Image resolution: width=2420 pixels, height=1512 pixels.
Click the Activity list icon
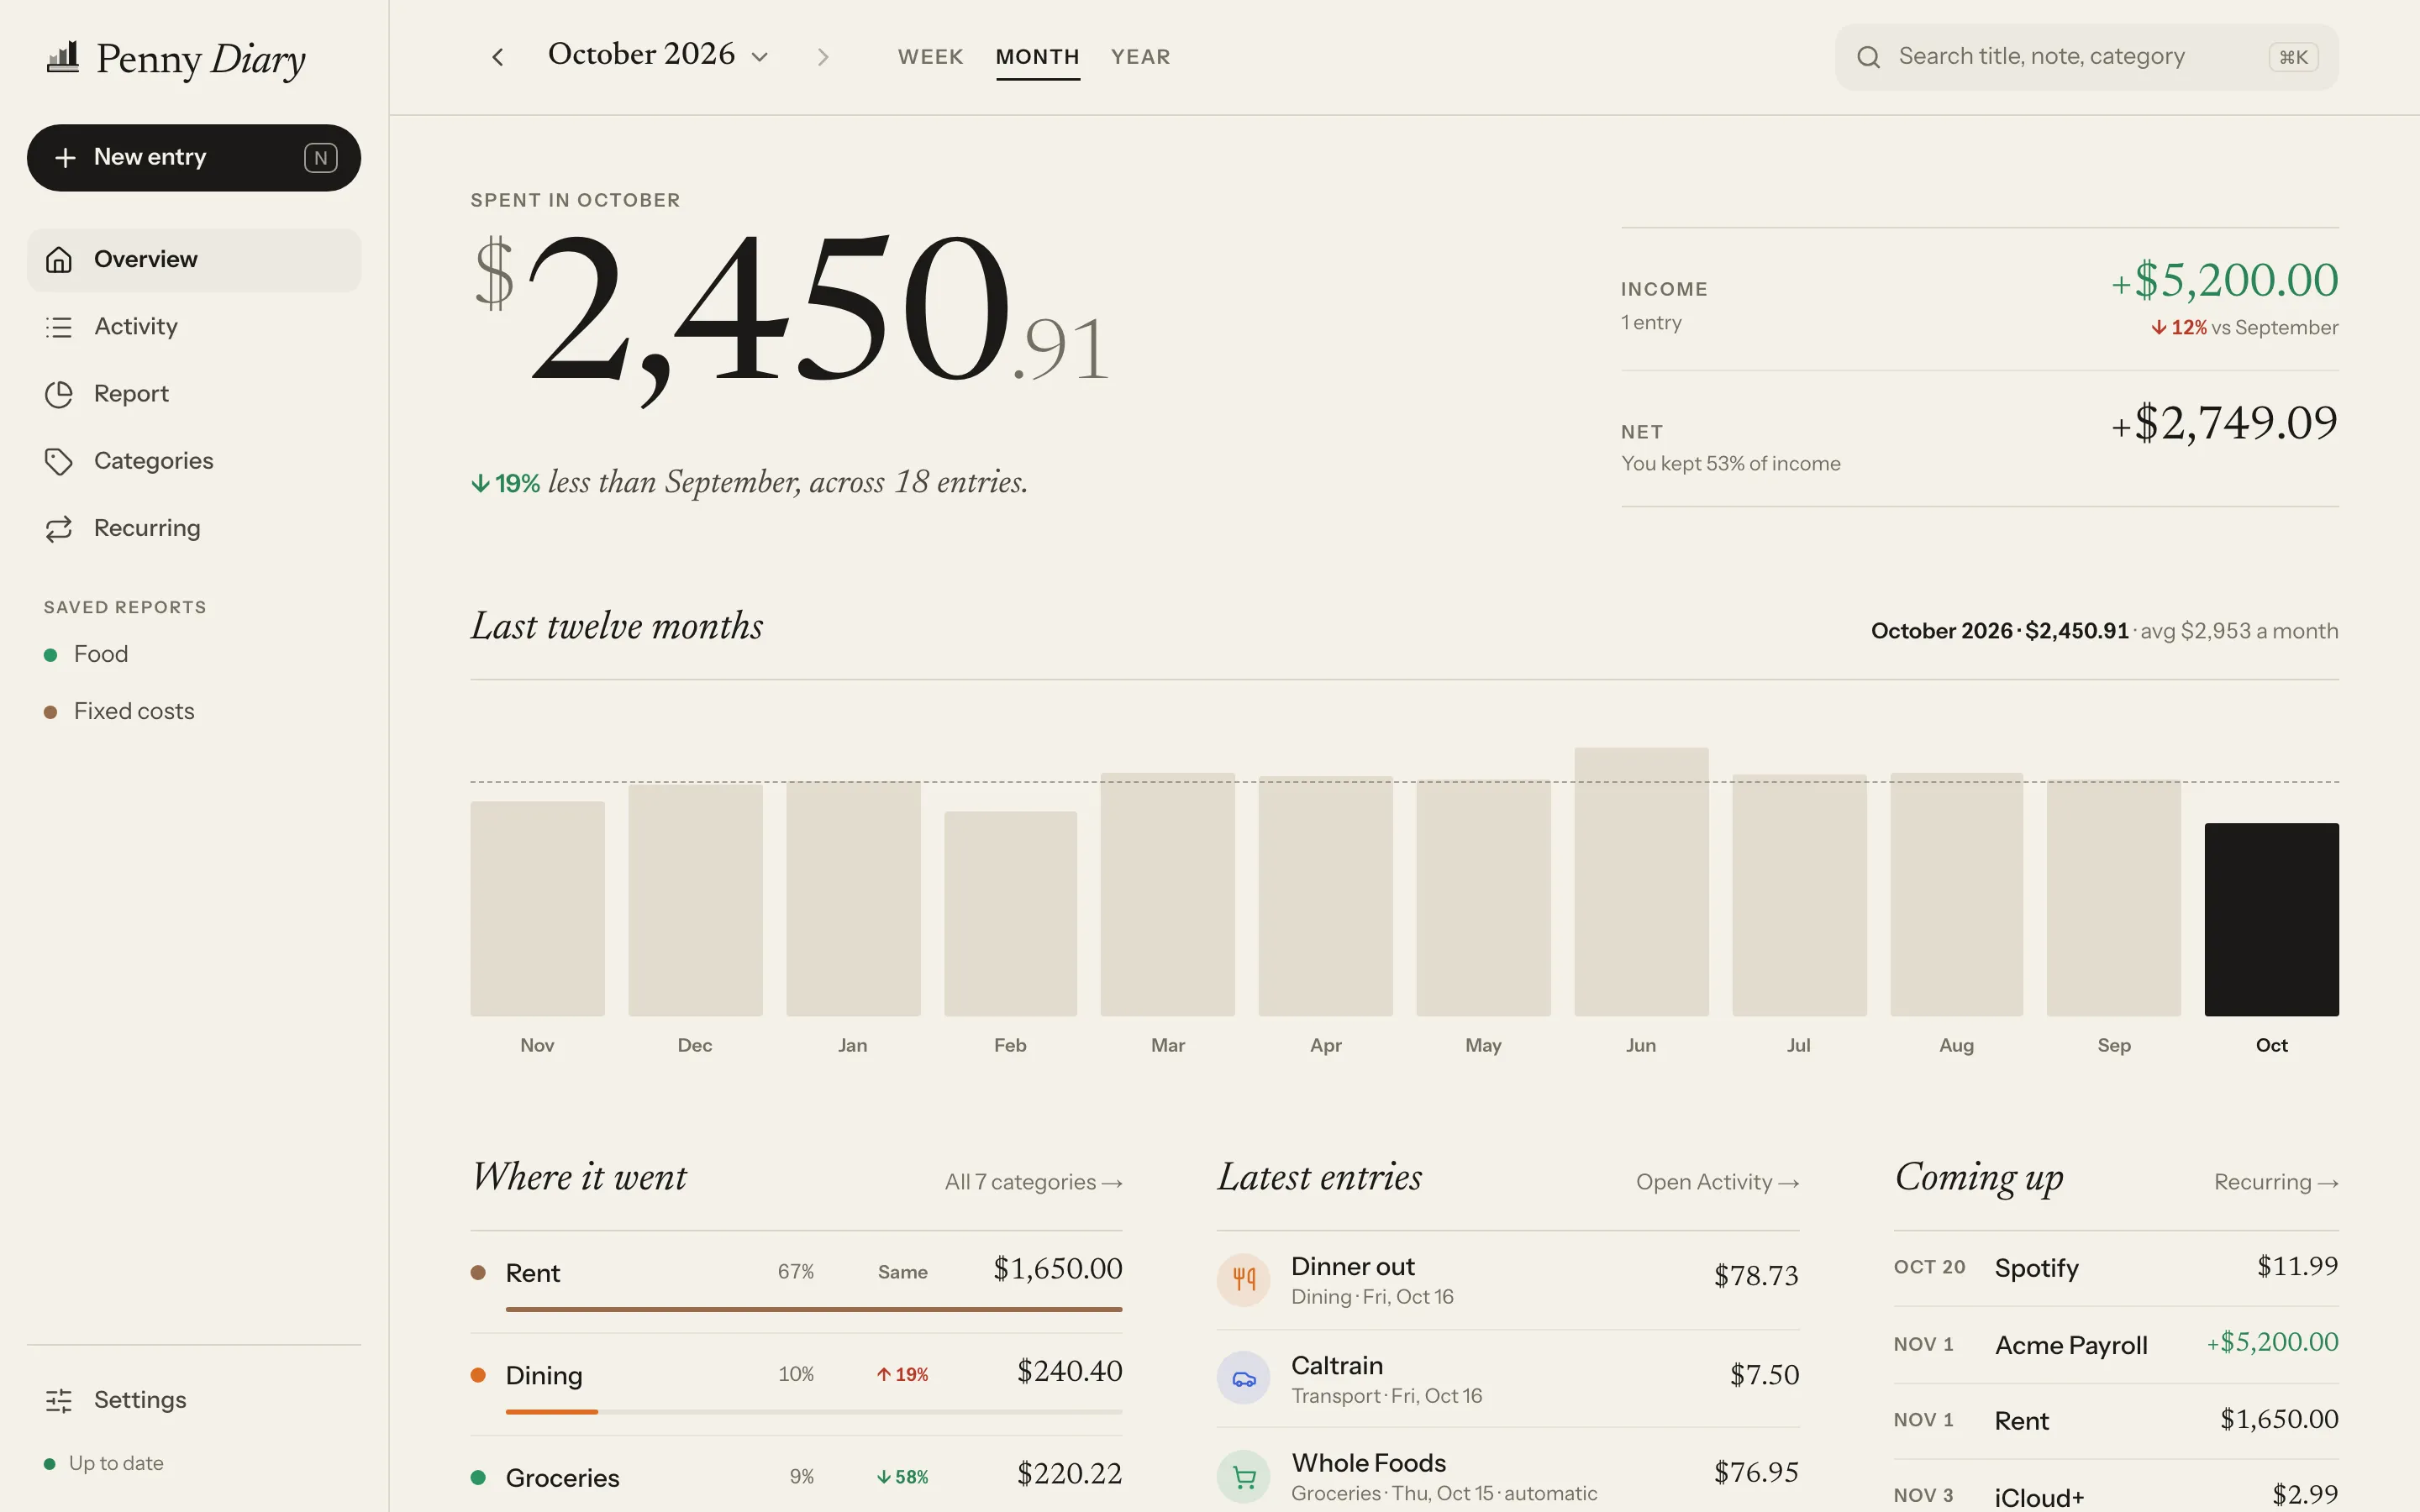[x=59, y=327]
